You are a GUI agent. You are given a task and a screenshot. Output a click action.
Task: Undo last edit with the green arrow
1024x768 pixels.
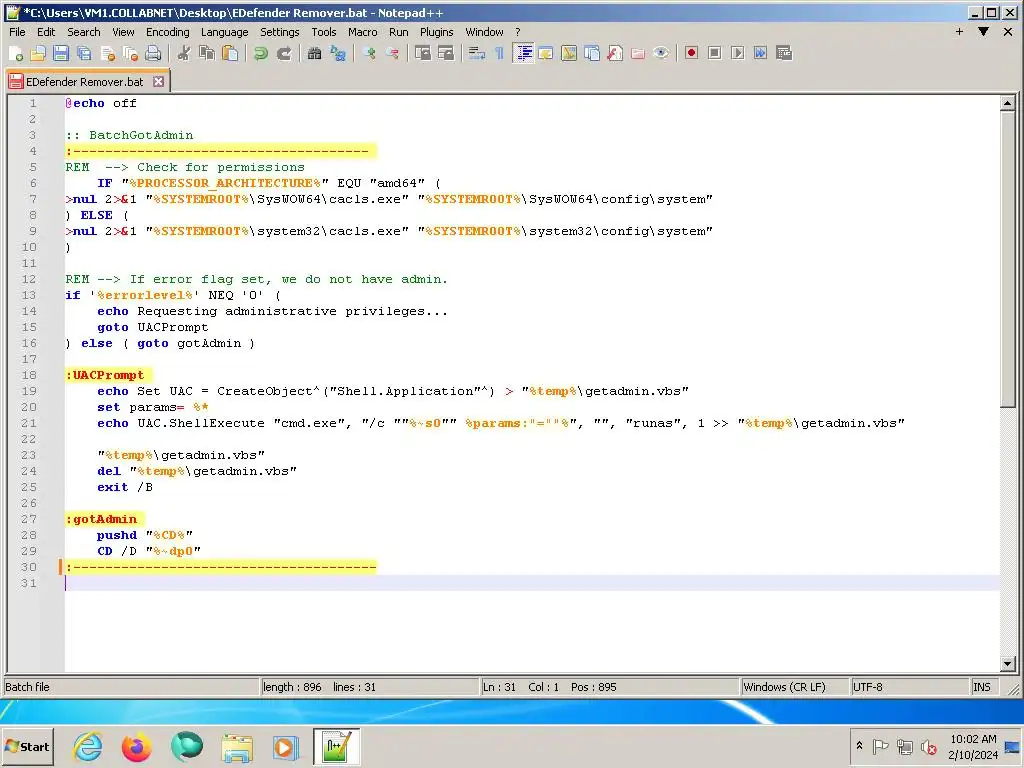coord(261,54)
